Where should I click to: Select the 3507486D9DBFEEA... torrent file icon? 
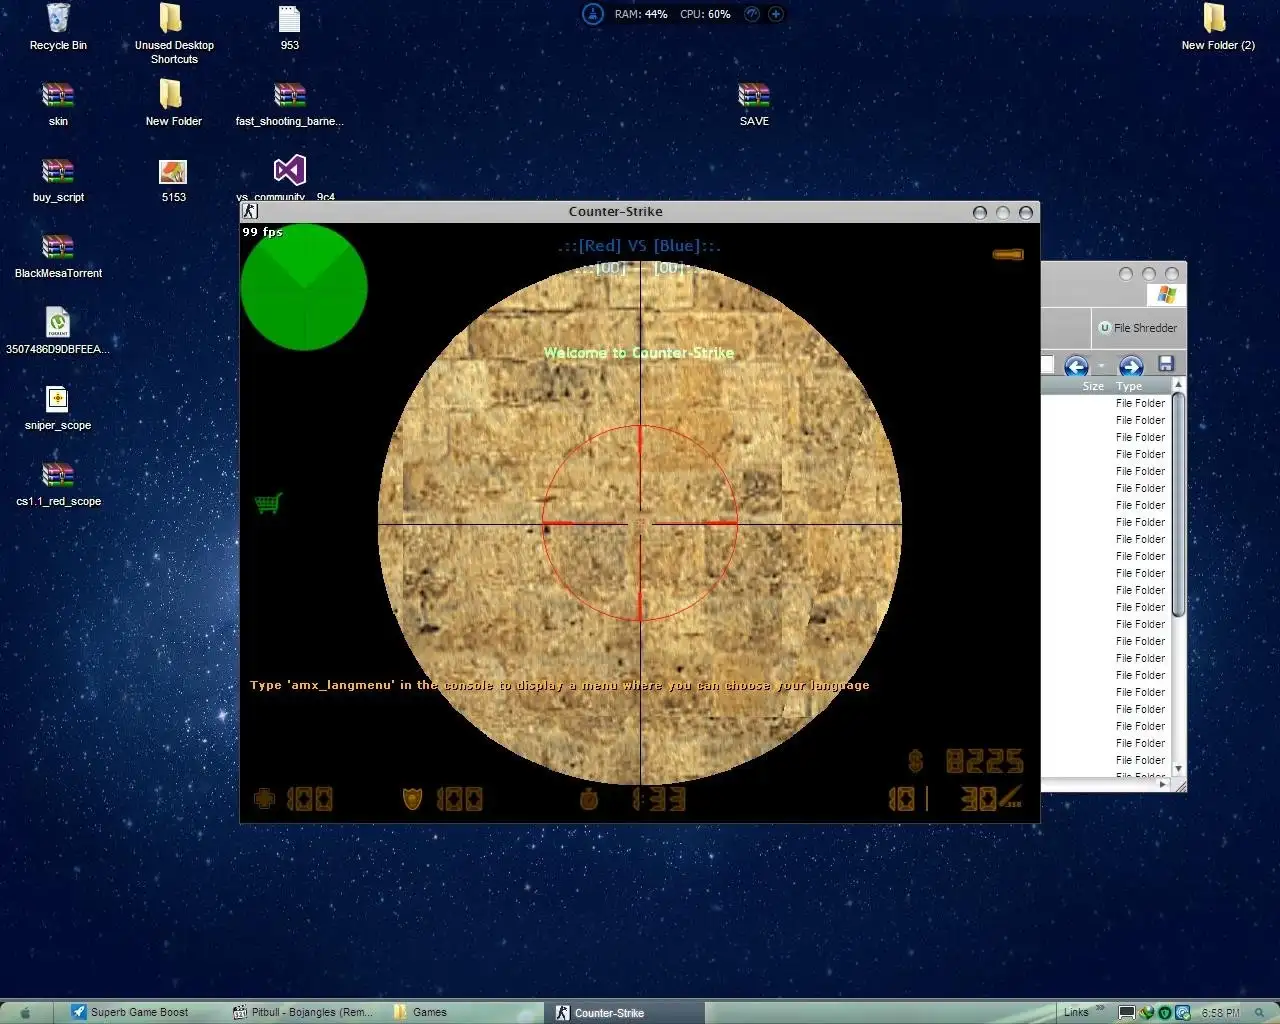click(x=58, y=322)
